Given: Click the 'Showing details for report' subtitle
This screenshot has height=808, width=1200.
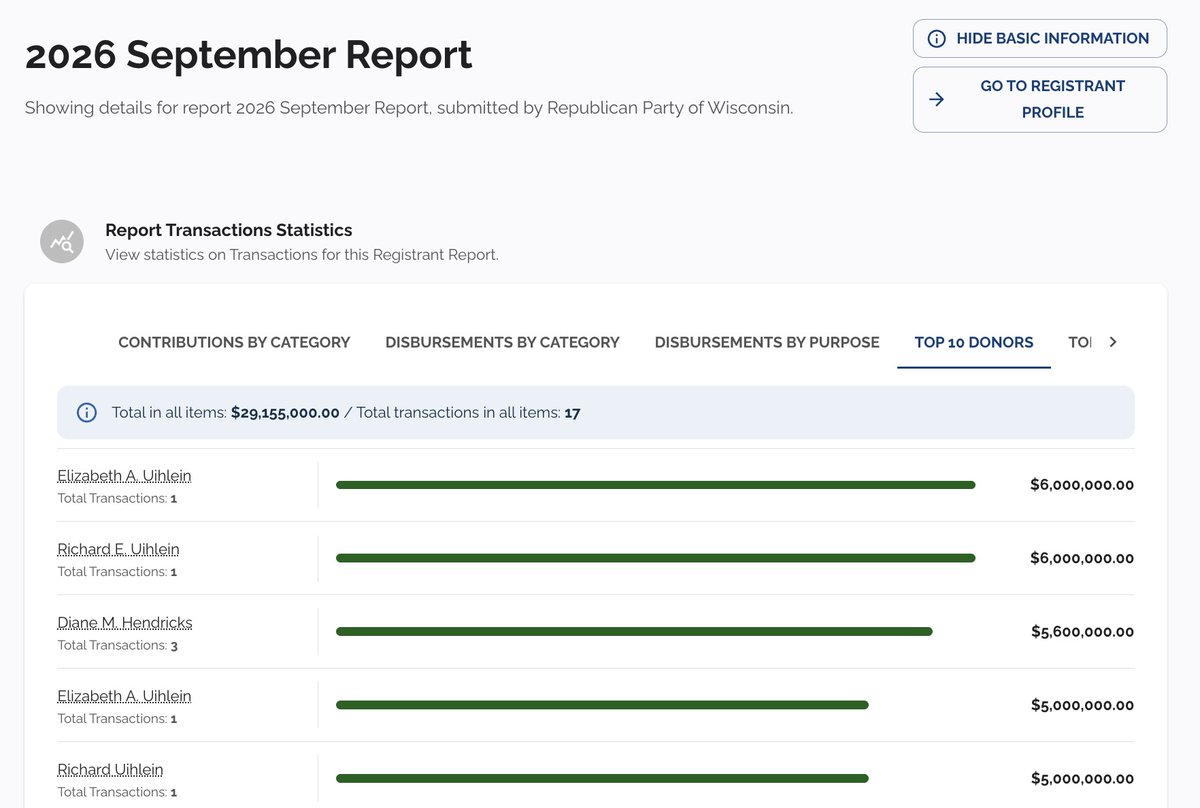Looking at the screenshot, I should tap(409, 107).
